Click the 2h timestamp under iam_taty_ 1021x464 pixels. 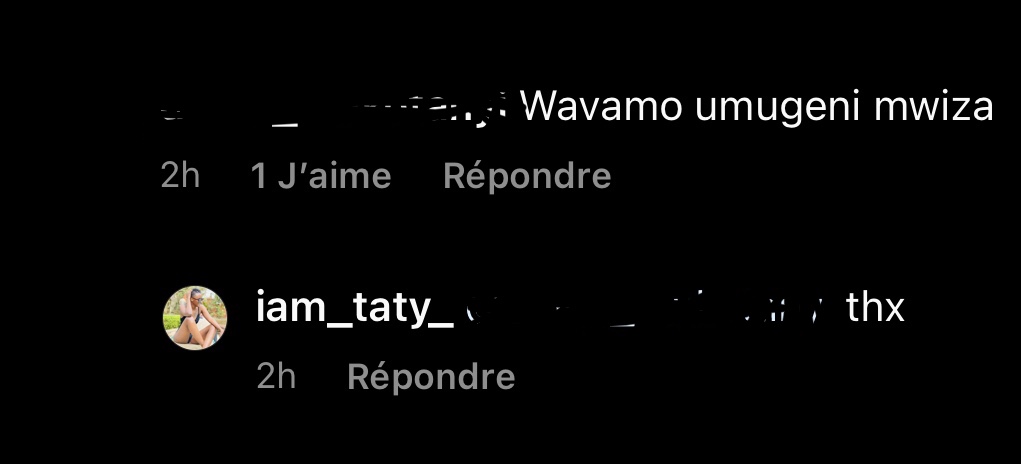click(276, 376)
